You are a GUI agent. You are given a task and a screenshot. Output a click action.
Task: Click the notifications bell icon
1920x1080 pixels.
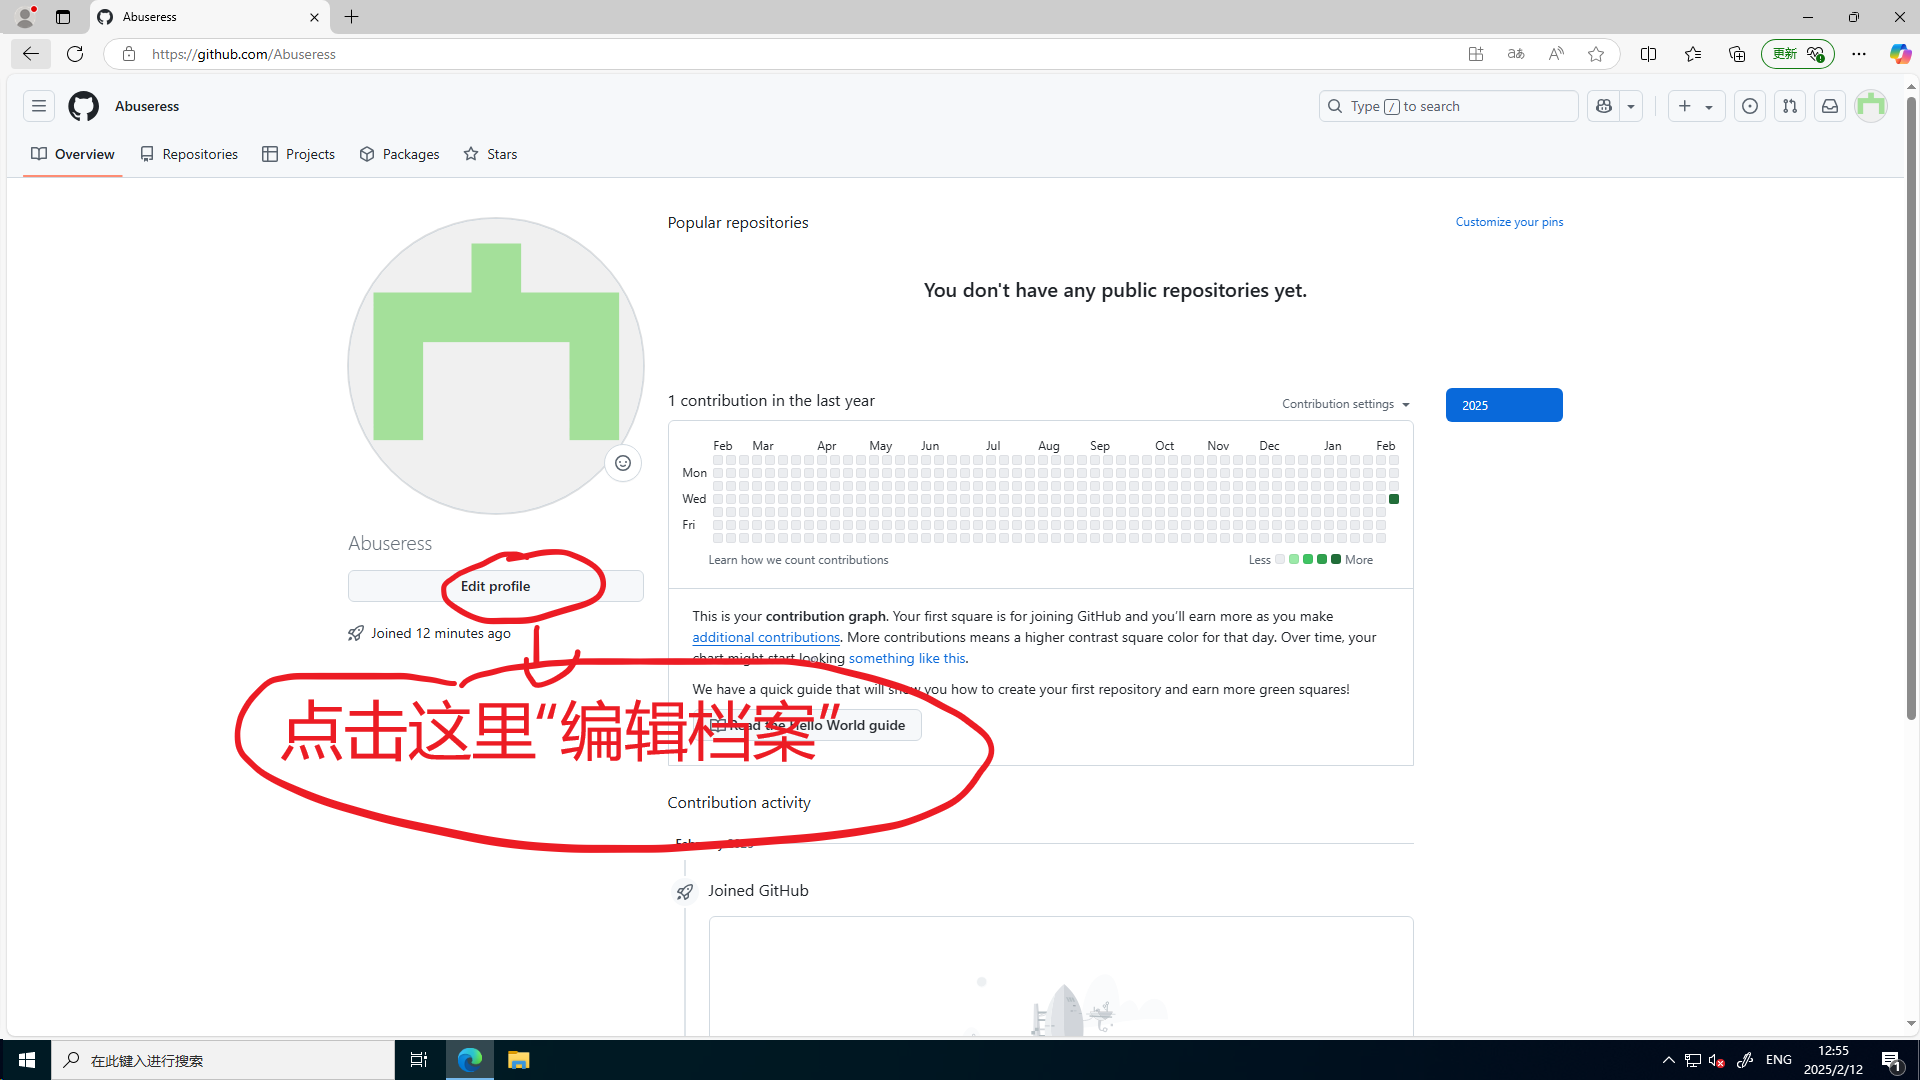coord(1830,105)
